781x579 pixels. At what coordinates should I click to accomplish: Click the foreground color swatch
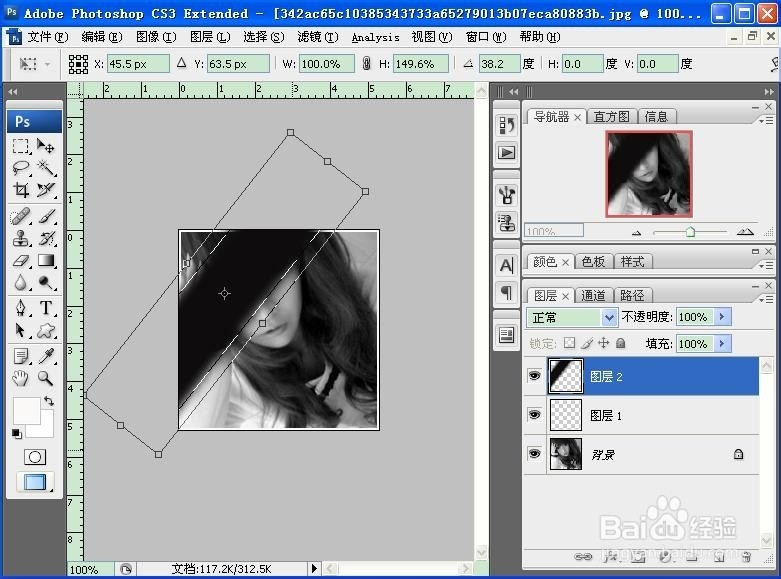point(26,411)
